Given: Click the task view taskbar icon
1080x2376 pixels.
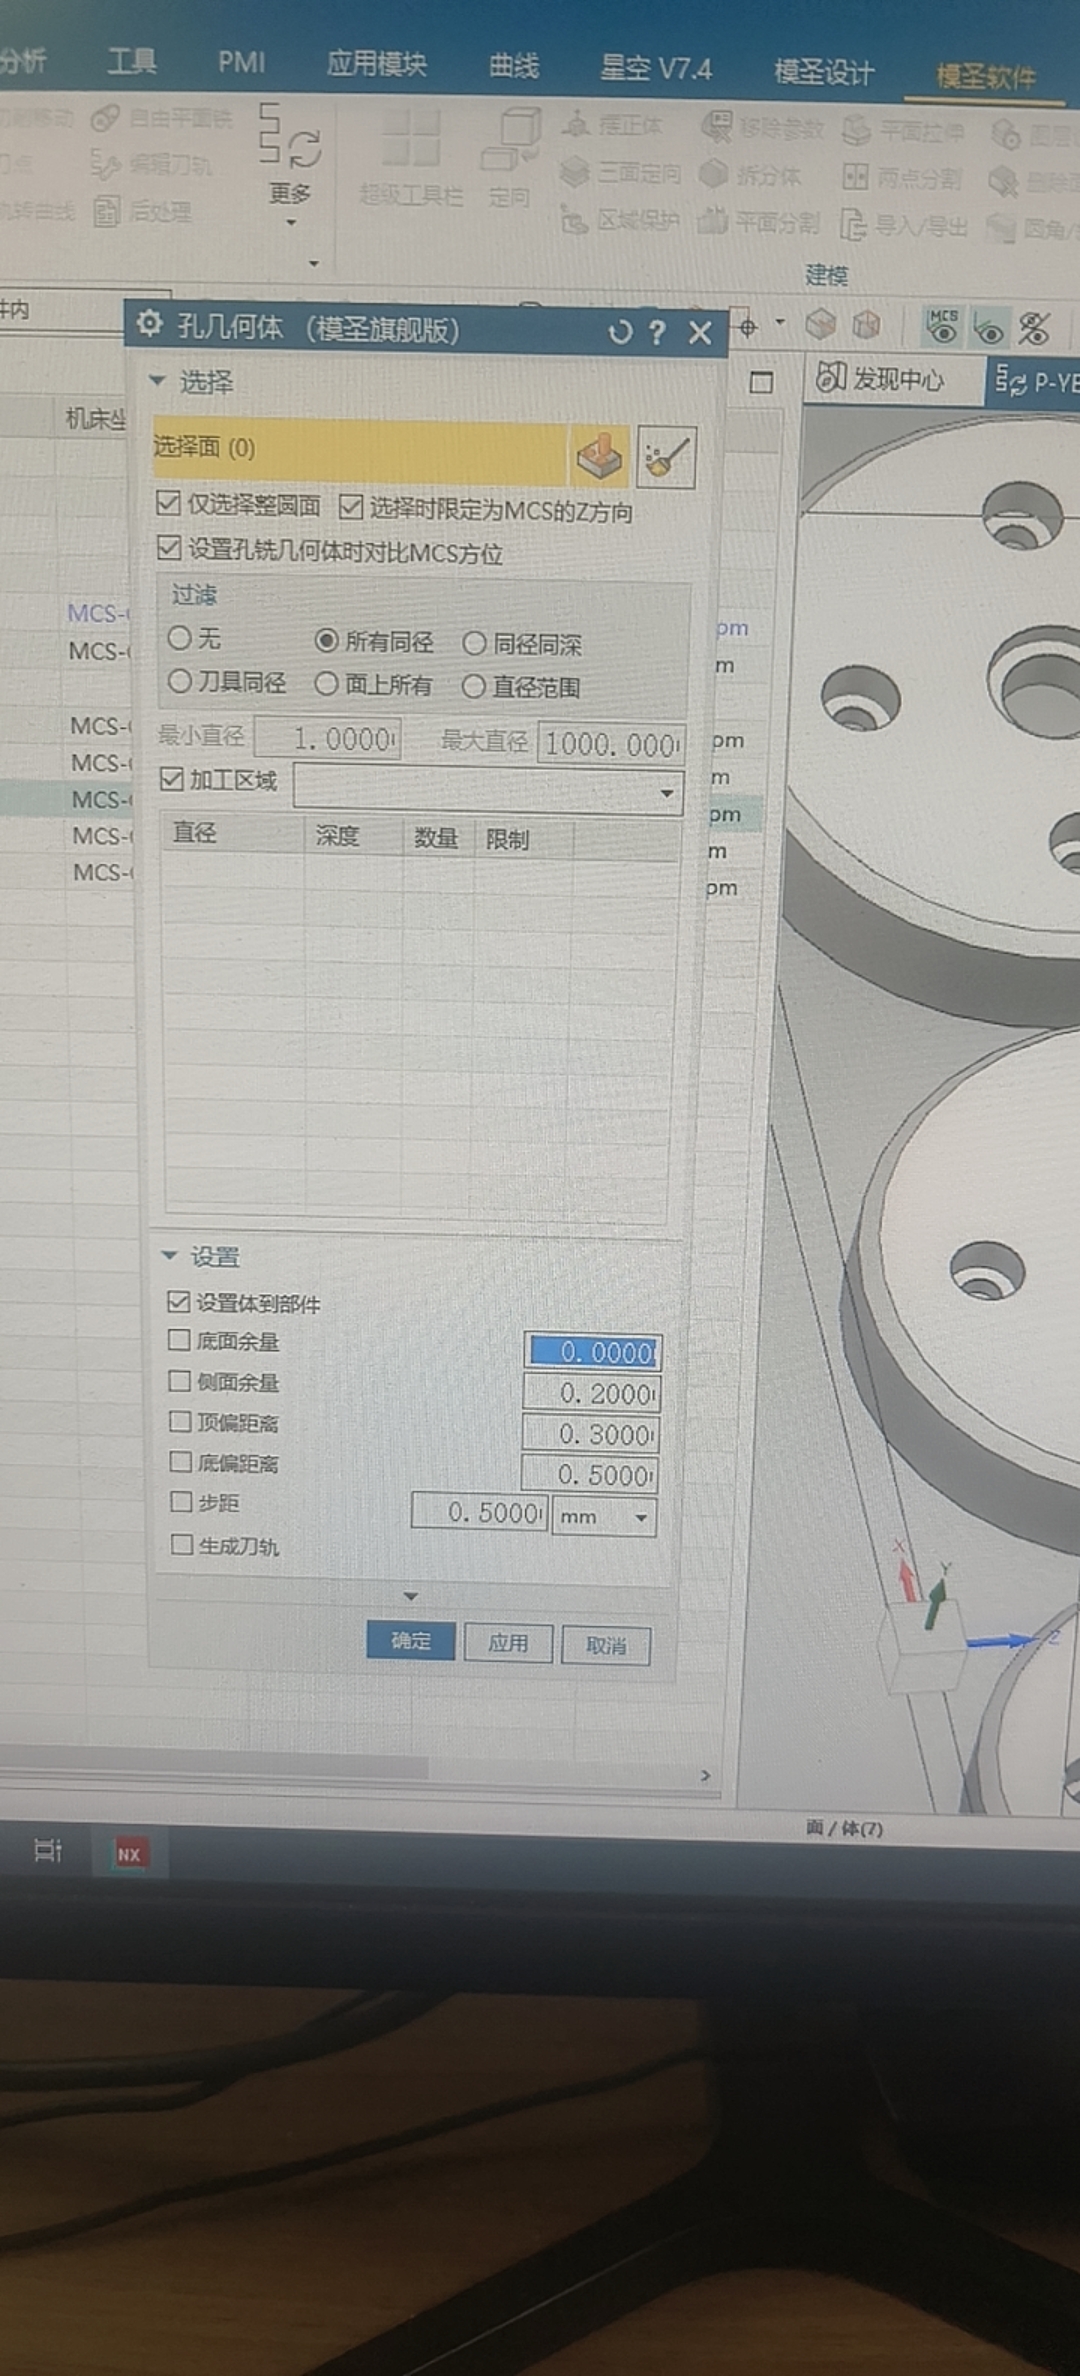Looking at the screenshot, I should 47,1850.
